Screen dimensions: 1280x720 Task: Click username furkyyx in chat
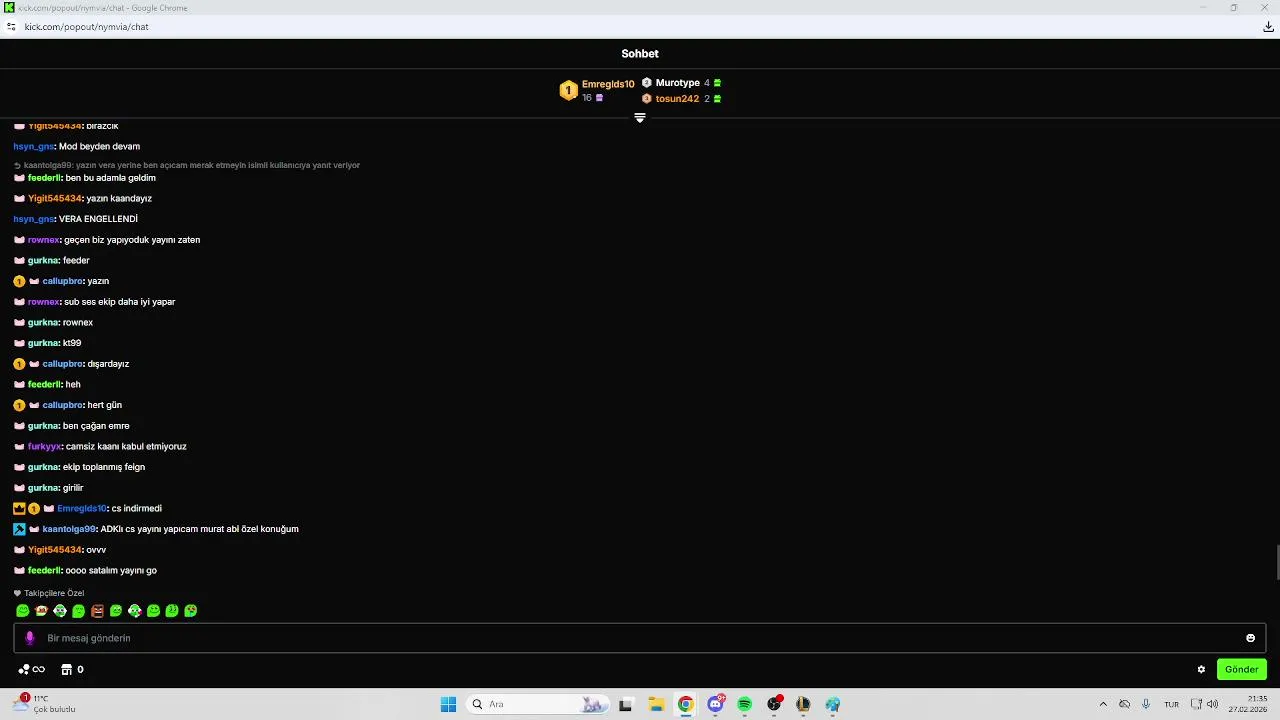click(44, 447)
